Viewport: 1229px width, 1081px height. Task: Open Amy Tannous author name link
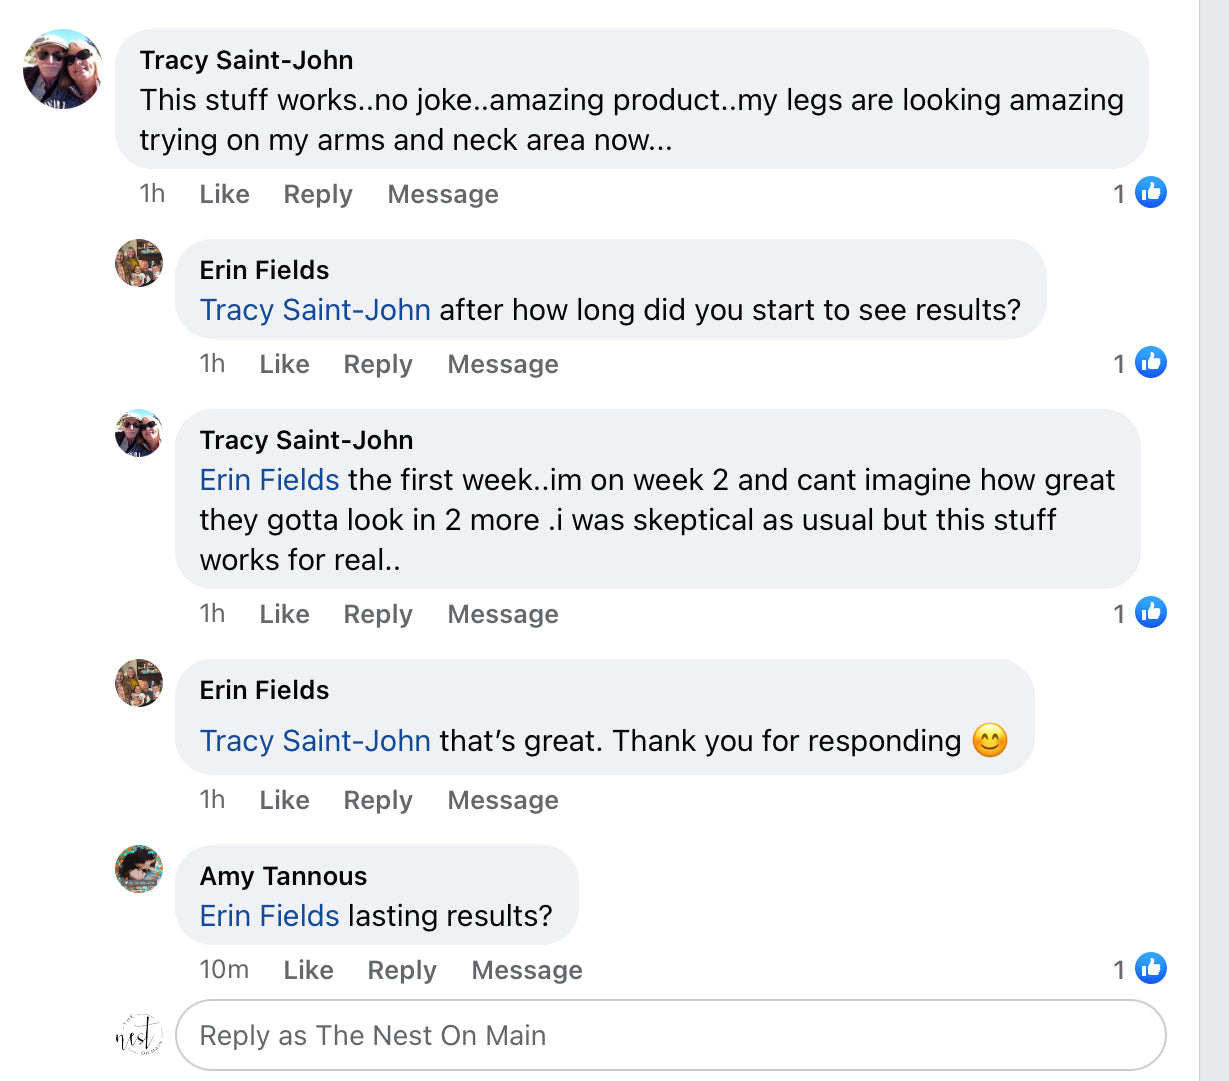tap(283, 876)
